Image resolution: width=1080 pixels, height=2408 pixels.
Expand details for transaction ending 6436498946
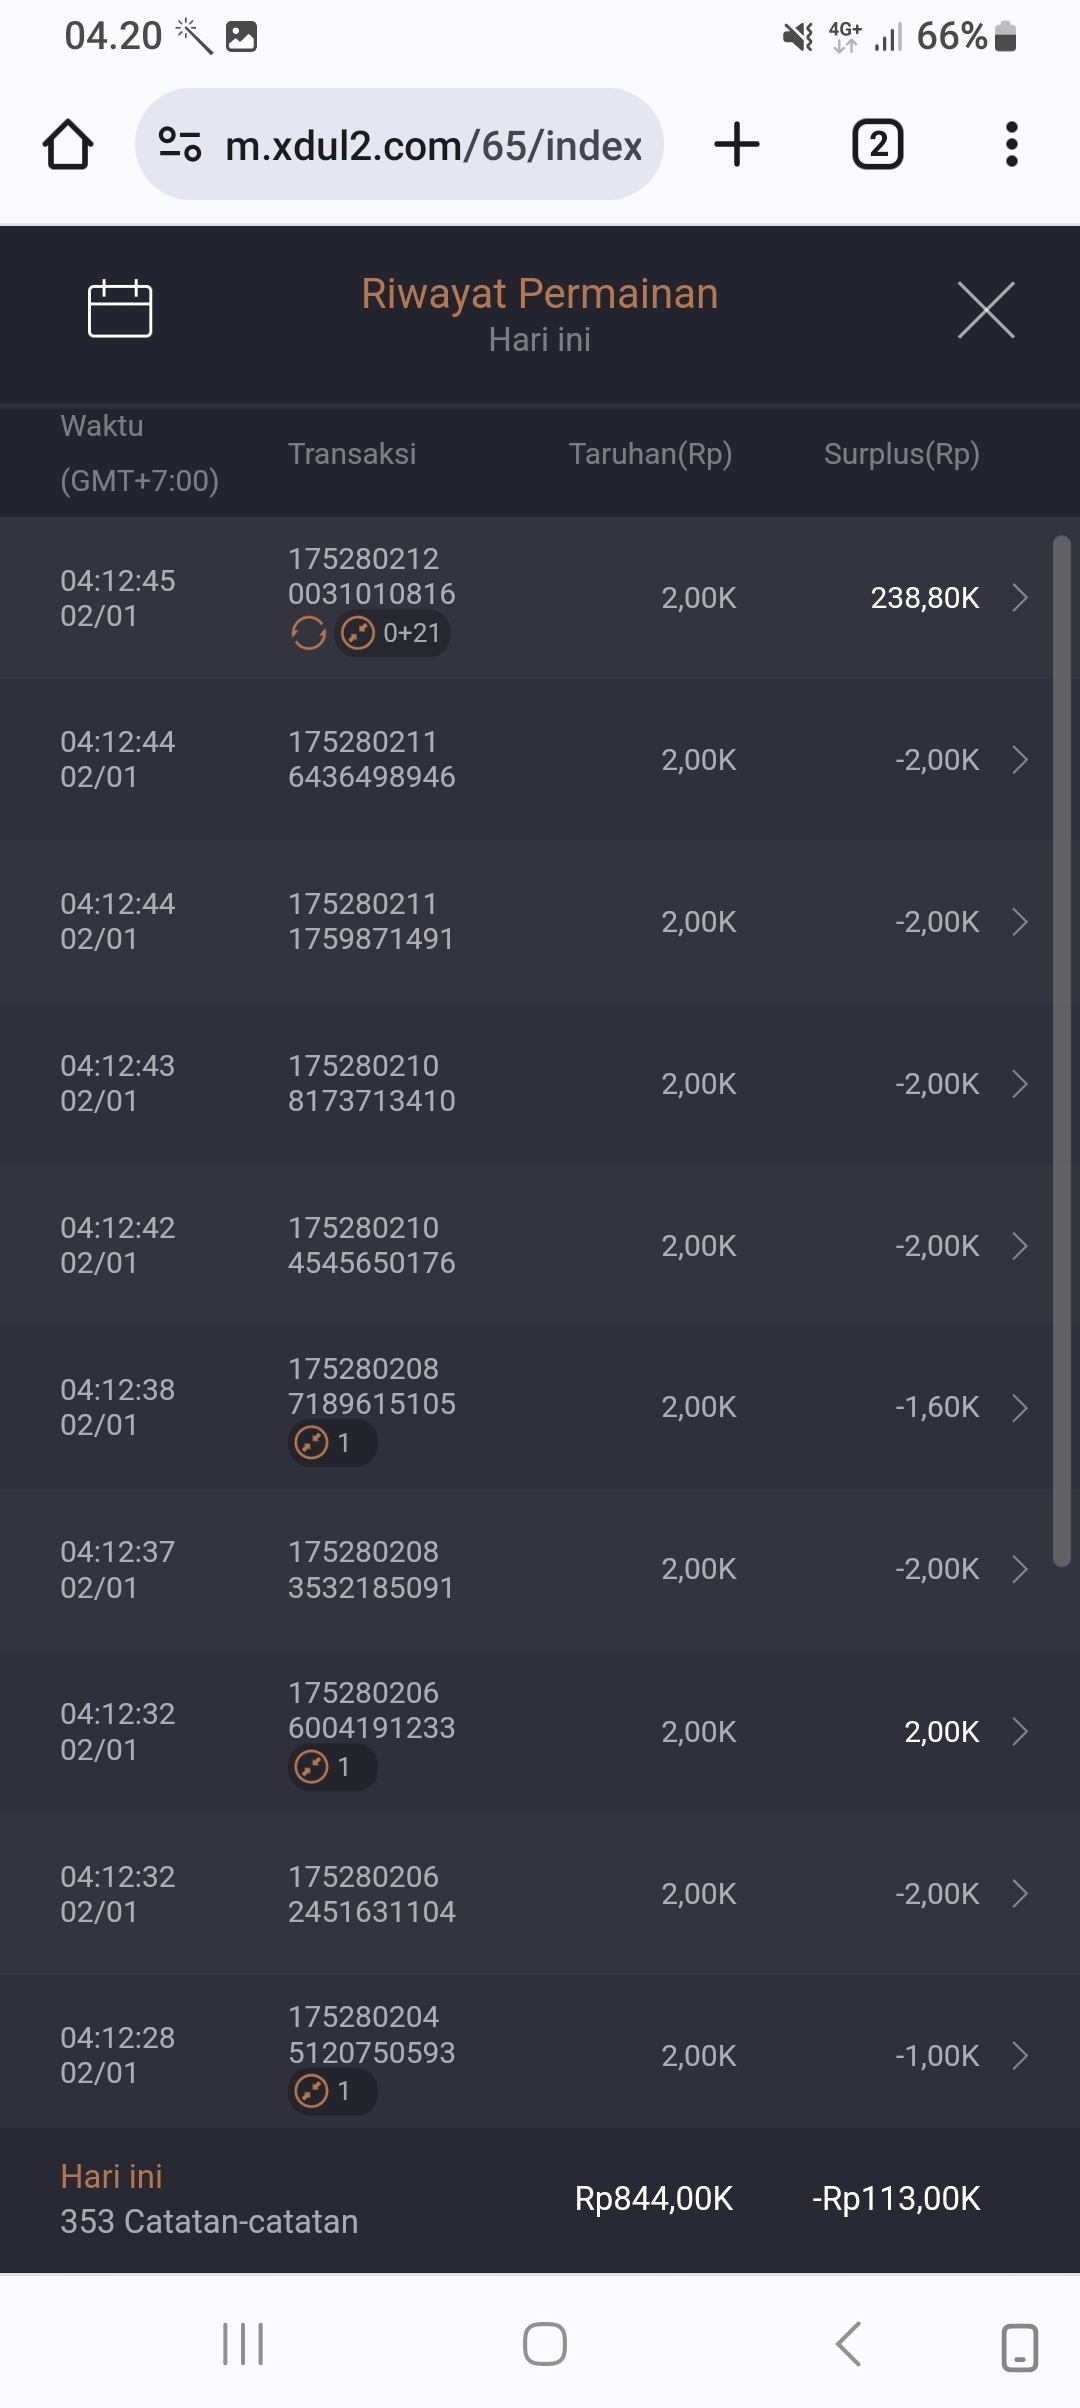(1019, 760)
